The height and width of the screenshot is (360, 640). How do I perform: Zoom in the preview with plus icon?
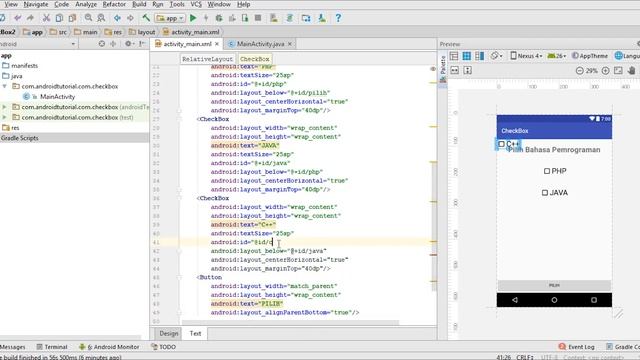605,71
